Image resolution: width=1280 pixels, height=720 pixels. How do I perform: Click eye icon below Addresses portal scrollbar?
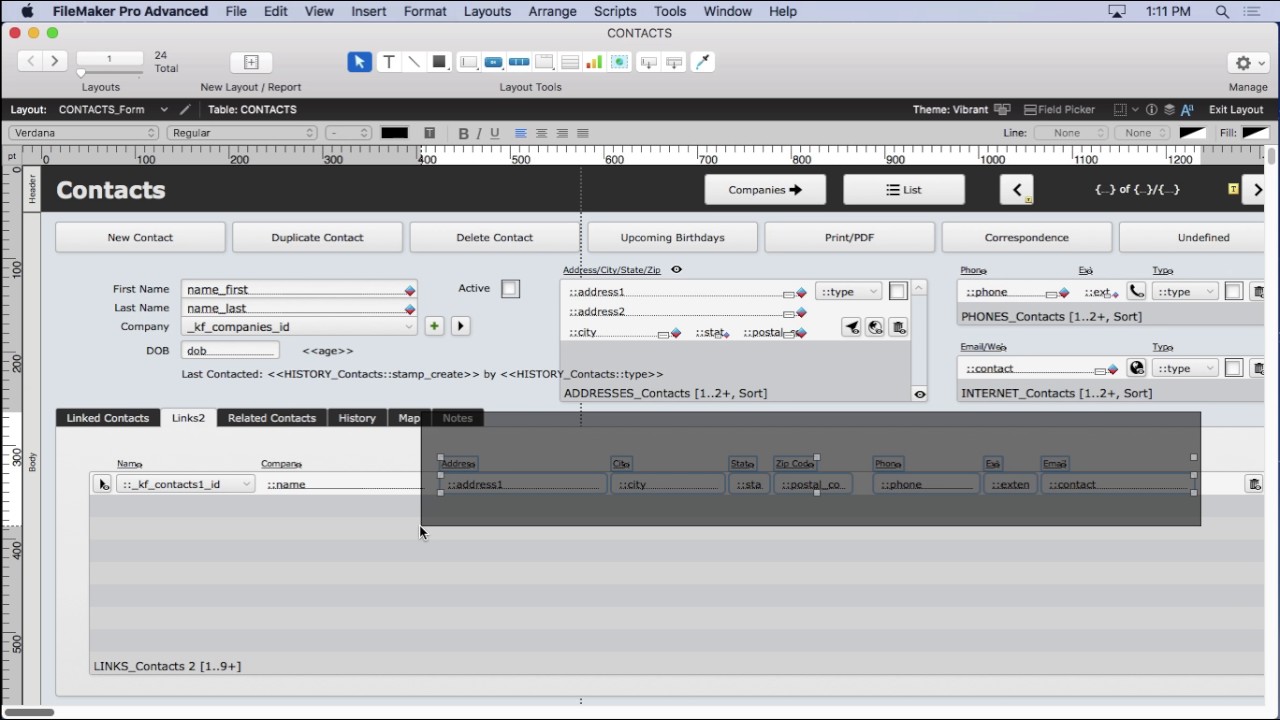tap(920, 394)
